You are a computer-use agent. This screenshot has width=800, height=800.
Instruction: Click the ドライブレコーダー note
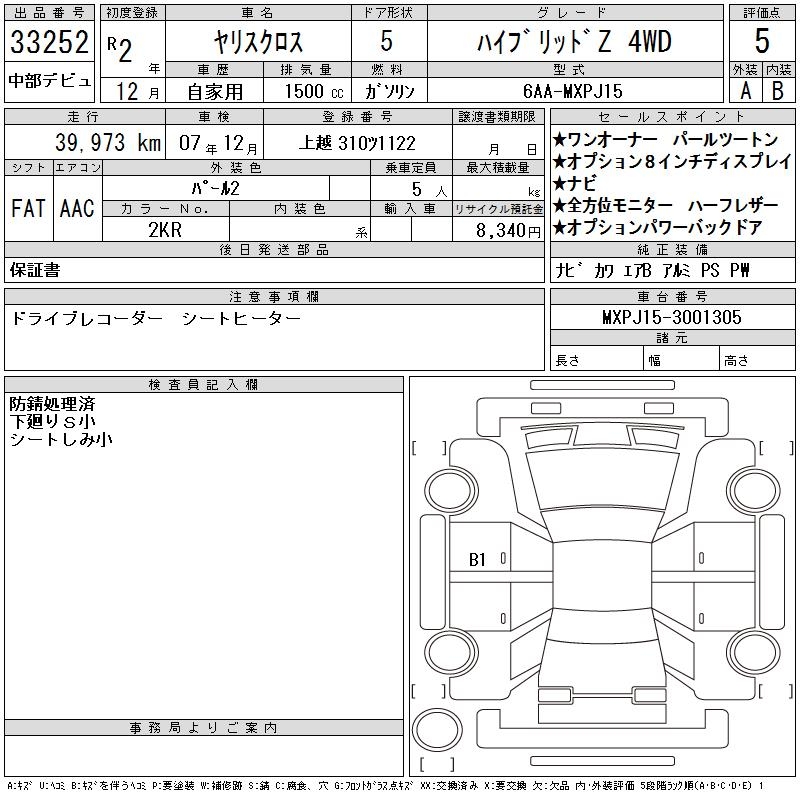pyautogui.click(x=87, y=318)
